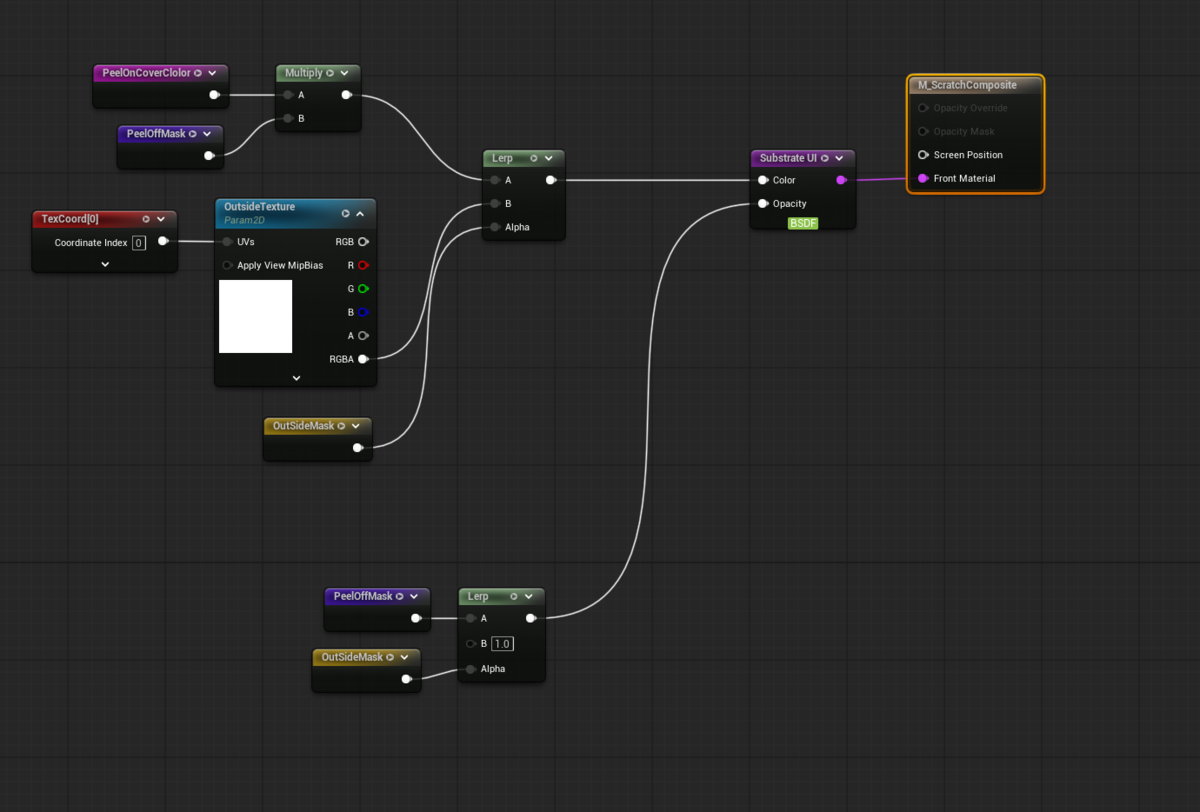The image size is (1200, 812).
Task: Click the Apply View MipBias input pin
Action: pos(227,265)
